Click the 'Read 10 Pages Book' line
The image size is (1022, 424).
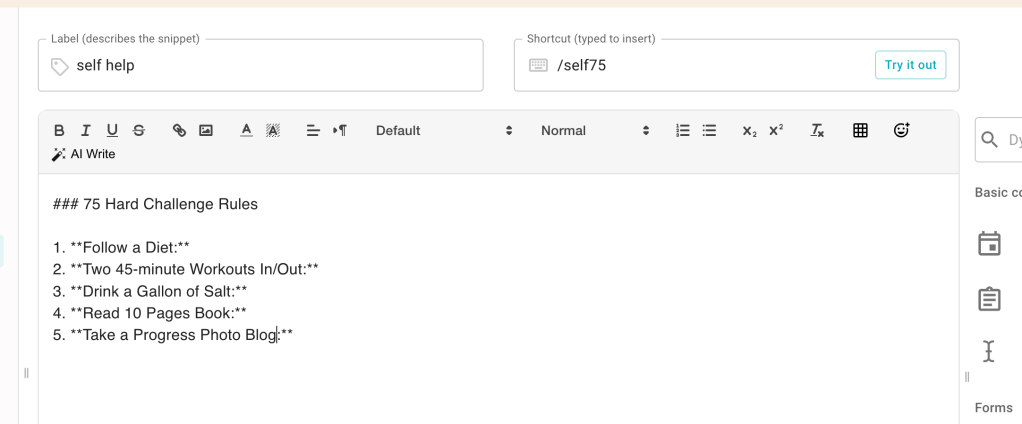click(150, 313)
